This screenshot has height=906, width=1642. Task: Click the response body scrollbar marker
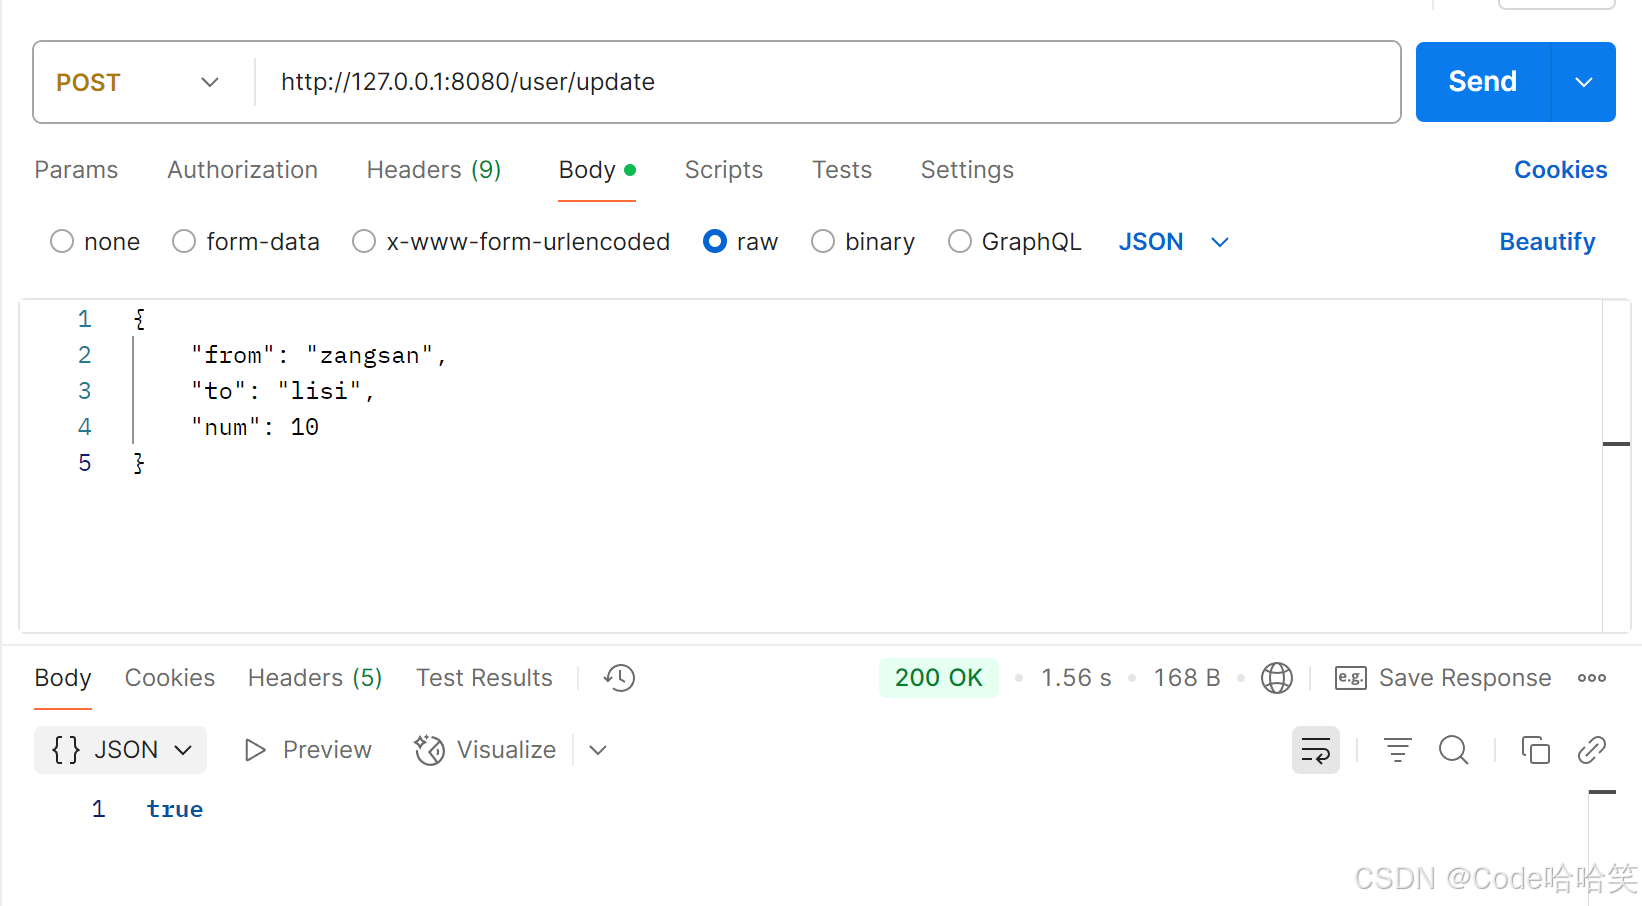(1602, 792)
